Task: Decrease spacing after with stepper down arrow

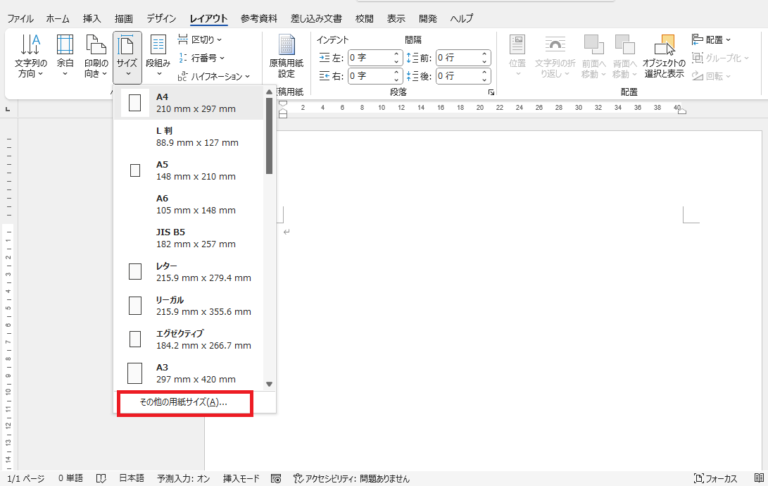Action: tap(484, 80)
